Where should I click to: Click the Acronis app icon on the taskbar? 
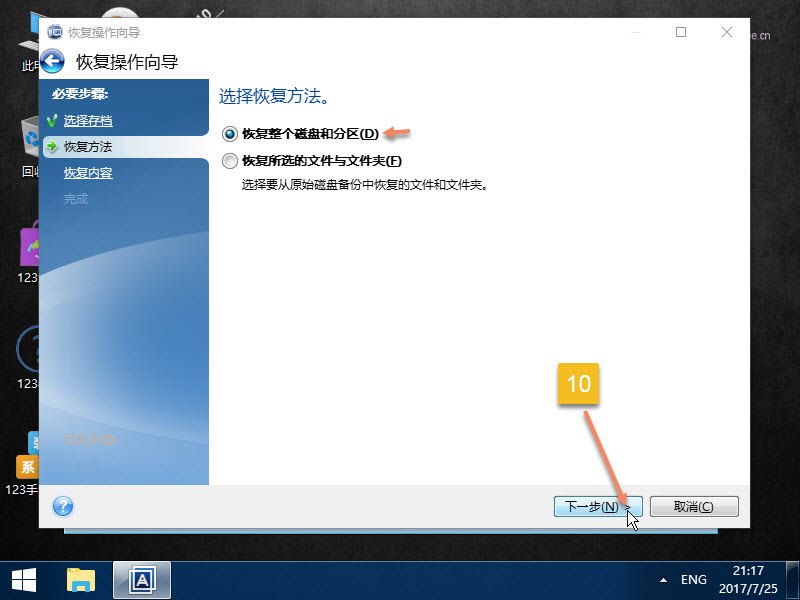pyautogui.click(x=140, y=578)
